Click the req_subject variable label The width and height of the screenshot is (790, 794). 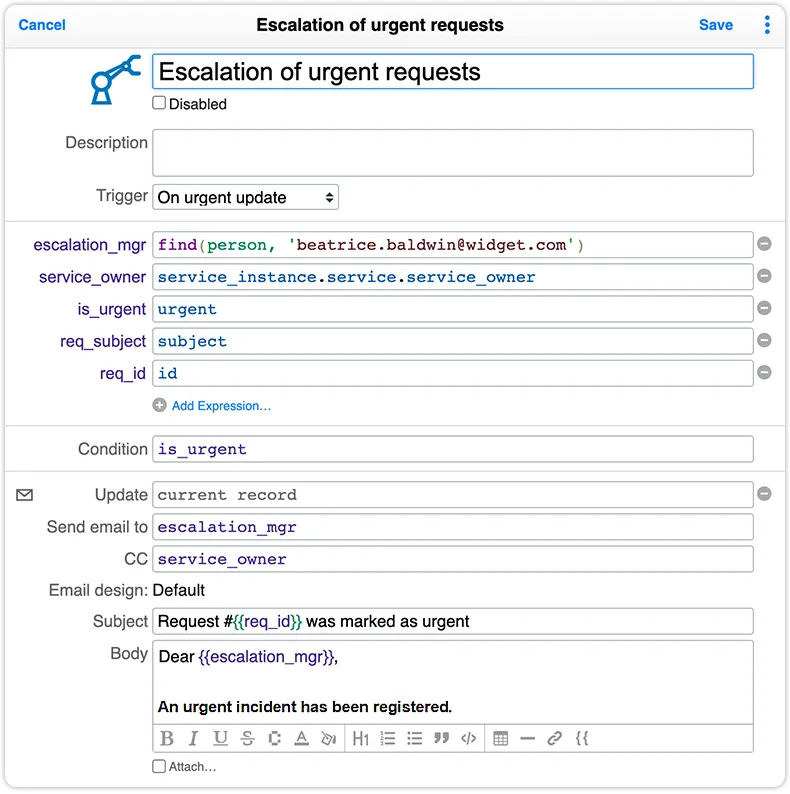point(103,341)
